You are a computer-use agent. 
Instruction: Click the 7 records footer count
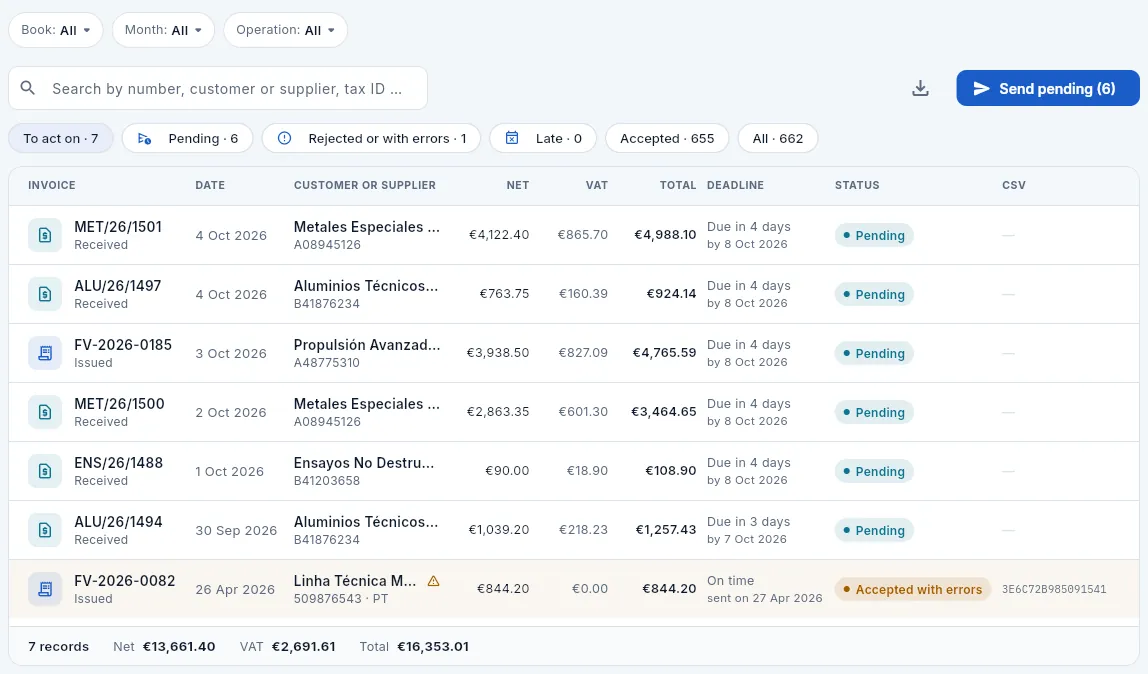pos(59,647)
